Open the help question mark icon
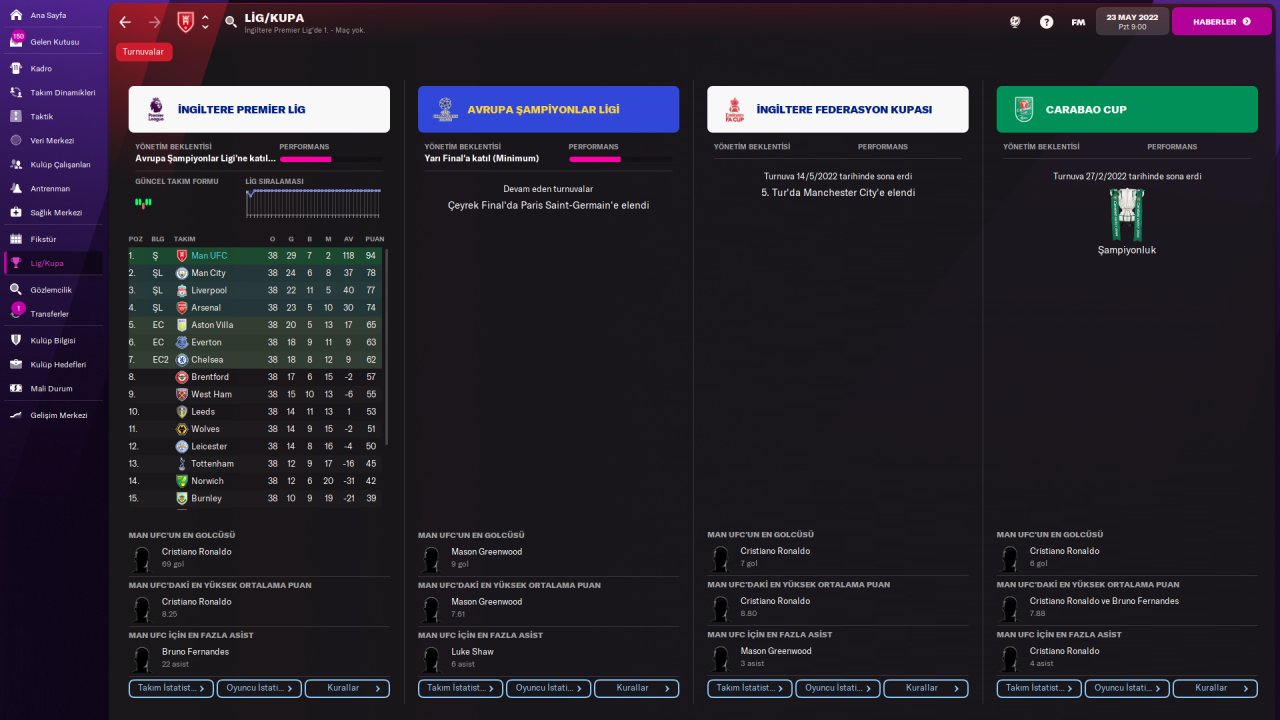This screenshot has width=1280, height=720. pos(1046,22)
